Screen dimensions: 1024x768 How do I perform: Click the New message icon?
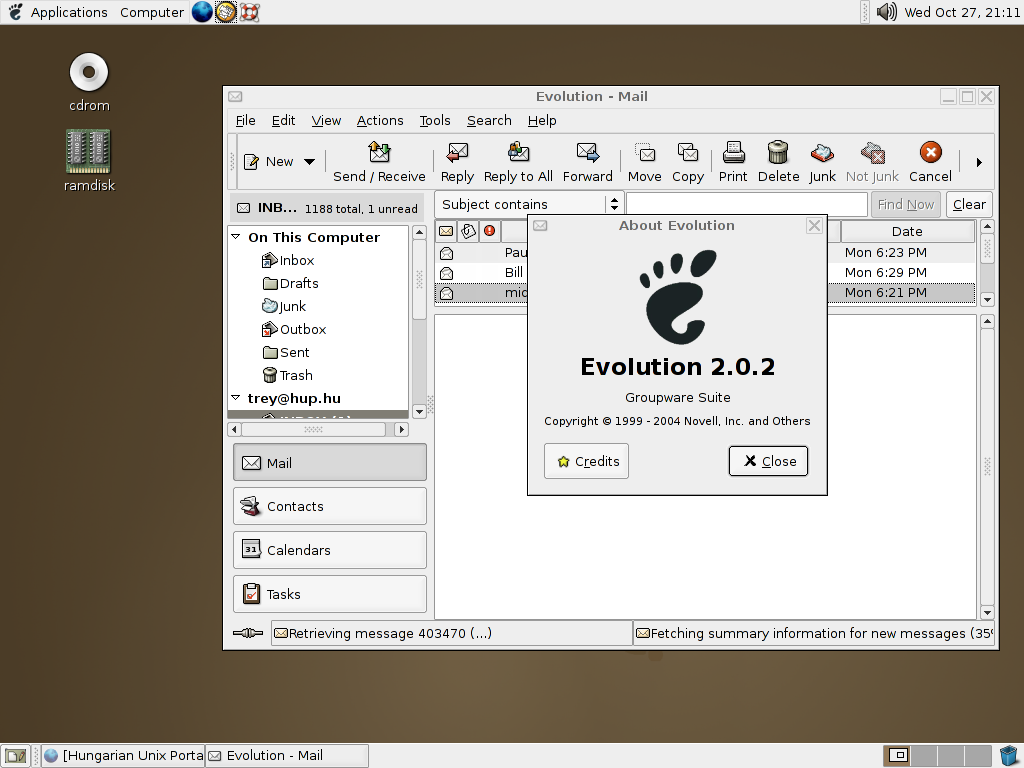(251, 162)
